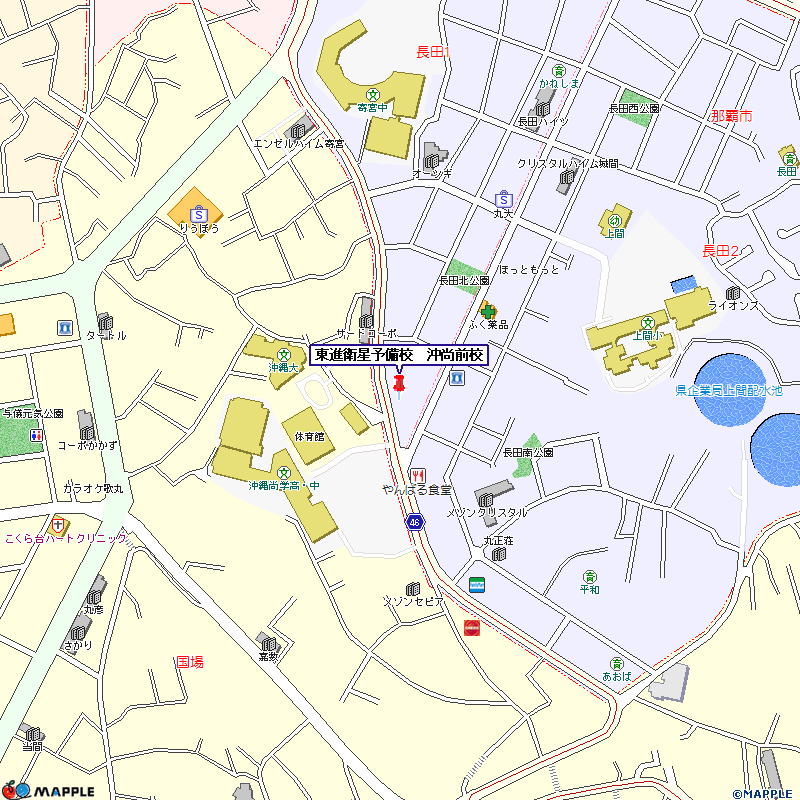Select the こくら台ハートクリニック clinic shield icon
Image resolution: width=800 pixels, height=800 pixels.
coord(60,524)
